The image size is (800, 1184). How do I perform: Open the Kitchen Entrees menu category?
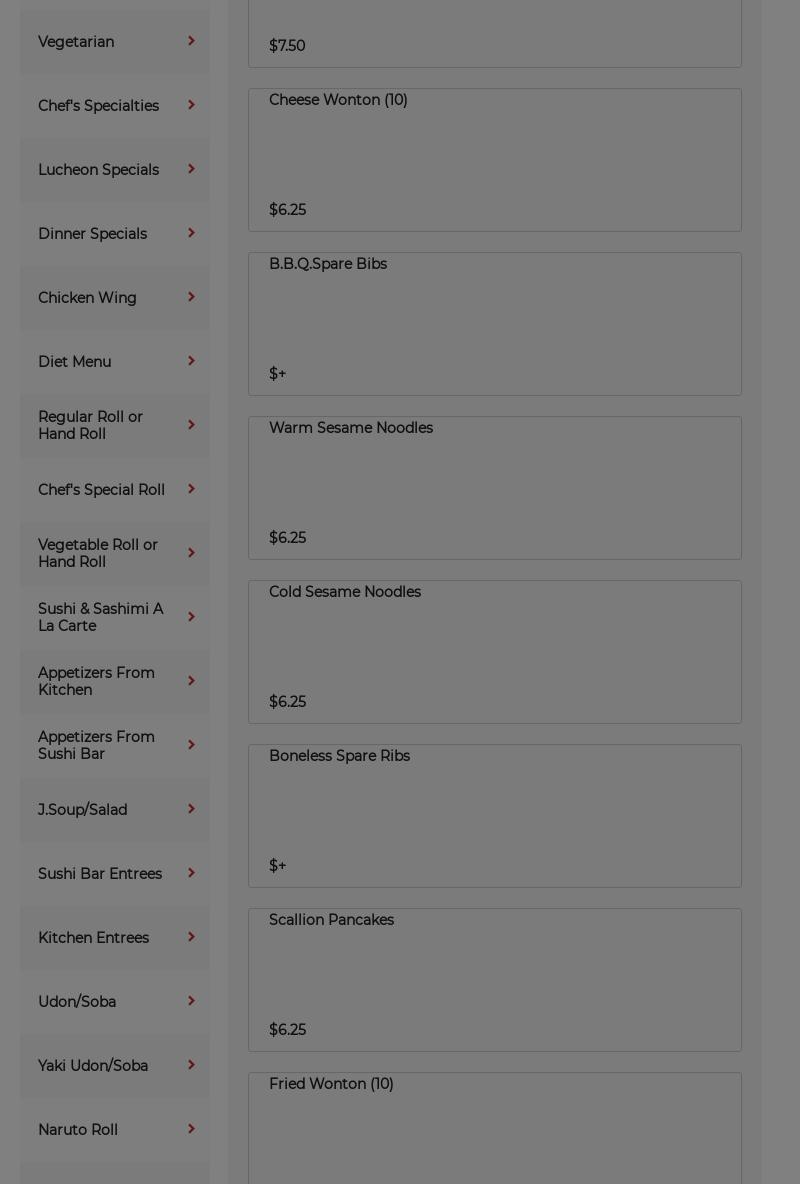[x=93, y=938]
